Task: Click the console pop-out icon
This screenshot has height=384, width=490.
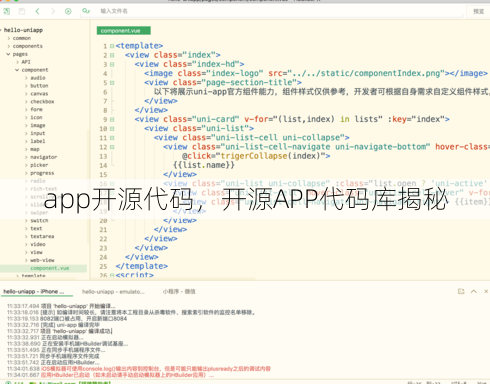Action: click(x=461, y=291)
